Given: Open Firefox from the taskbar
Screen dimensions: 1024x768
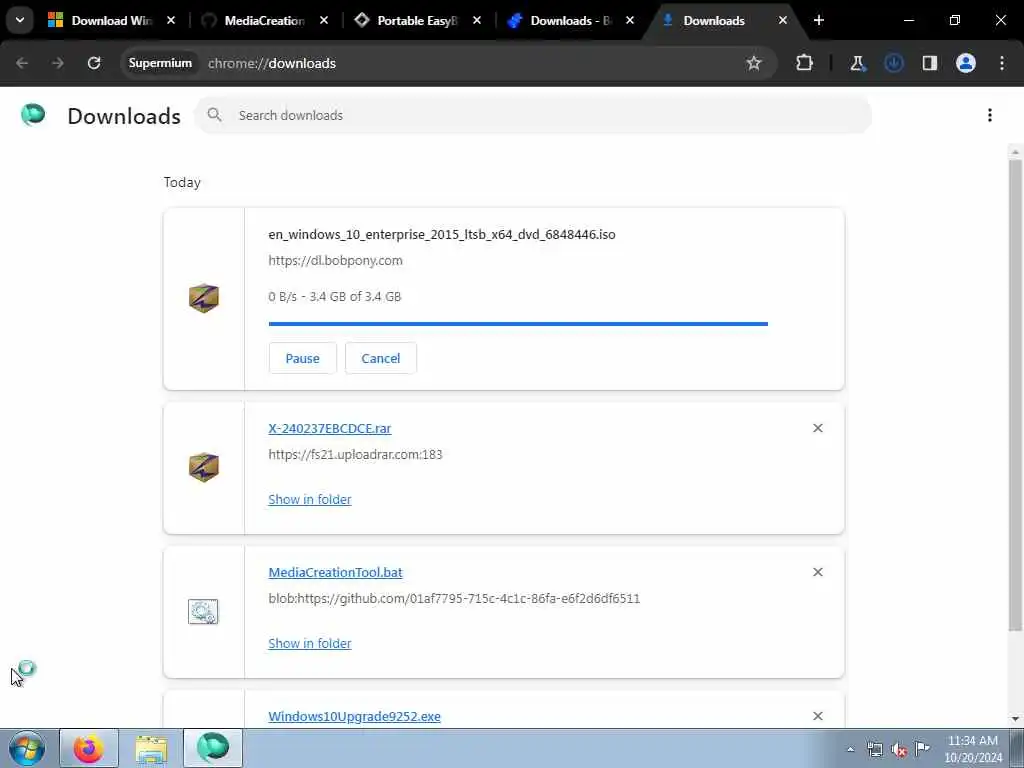Looking at the screenshot, I should pyautogui.click(x=89, y=748).
